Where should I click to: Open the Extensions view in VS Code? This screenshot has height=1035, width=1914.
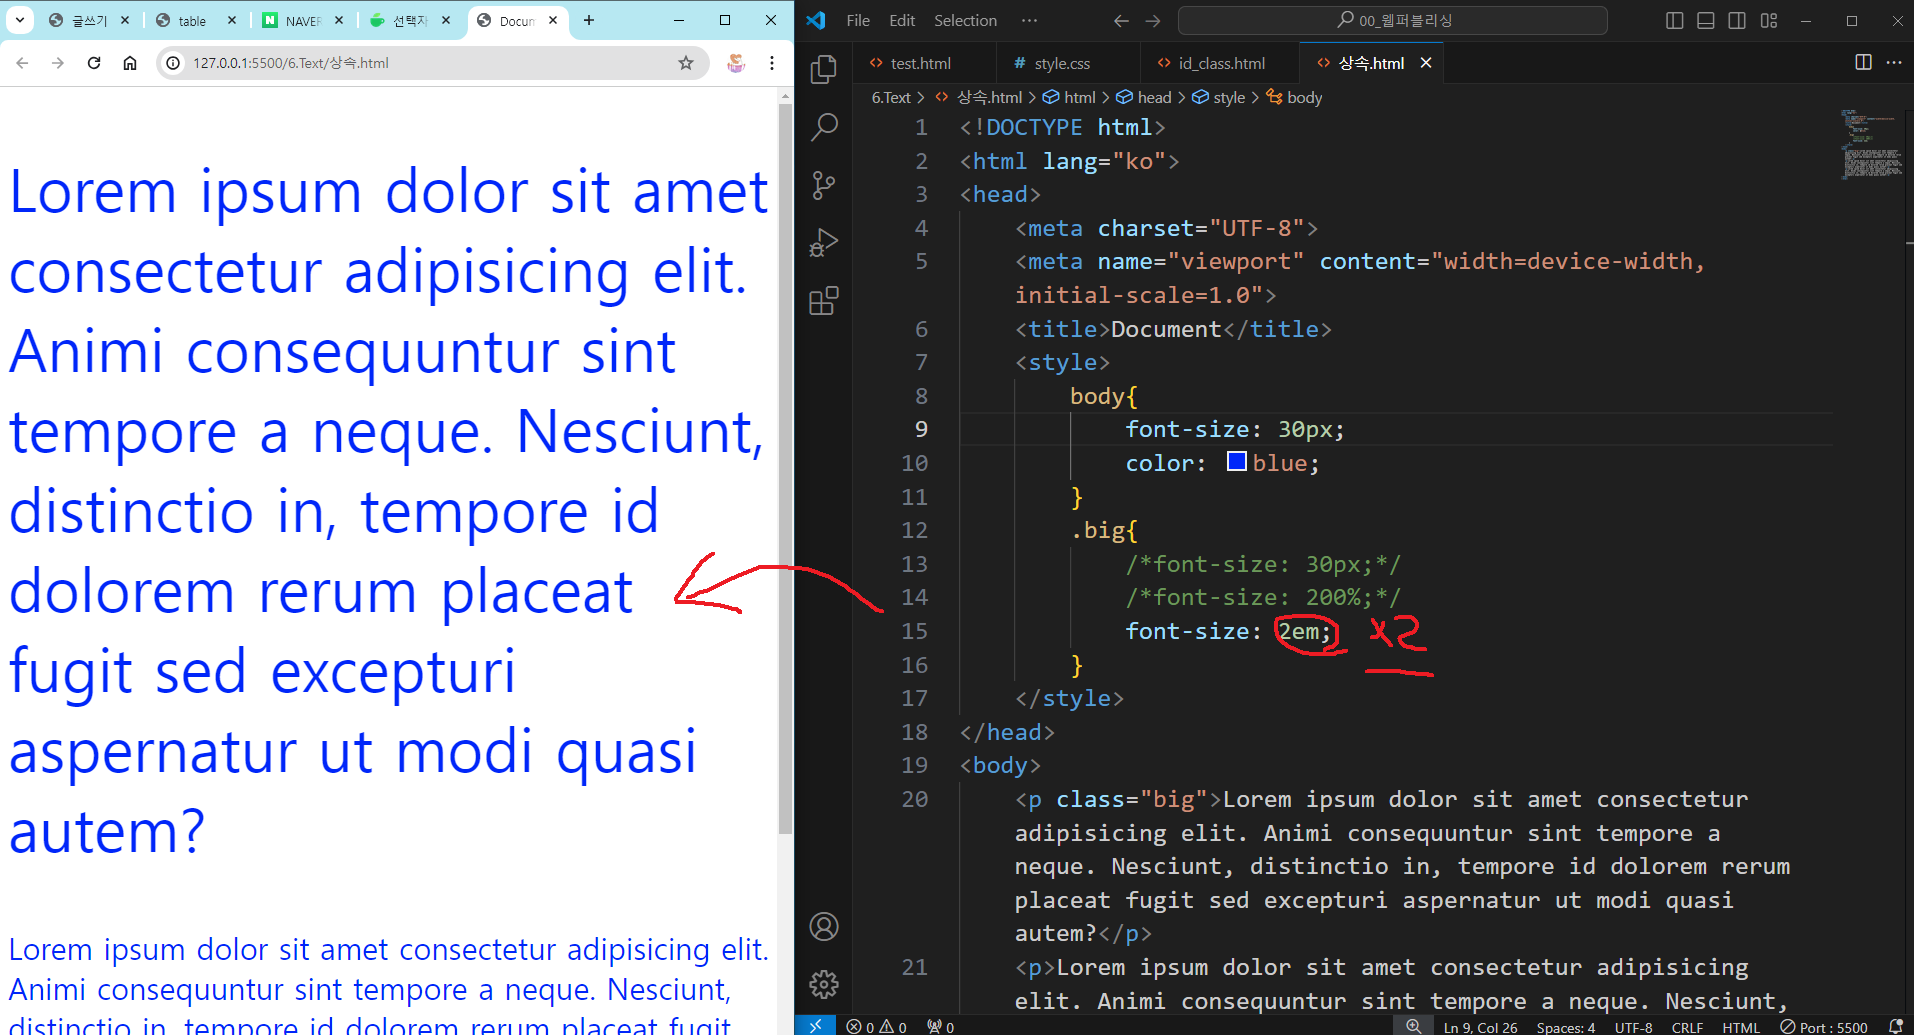pyautogui.click(x=824, y=301)
